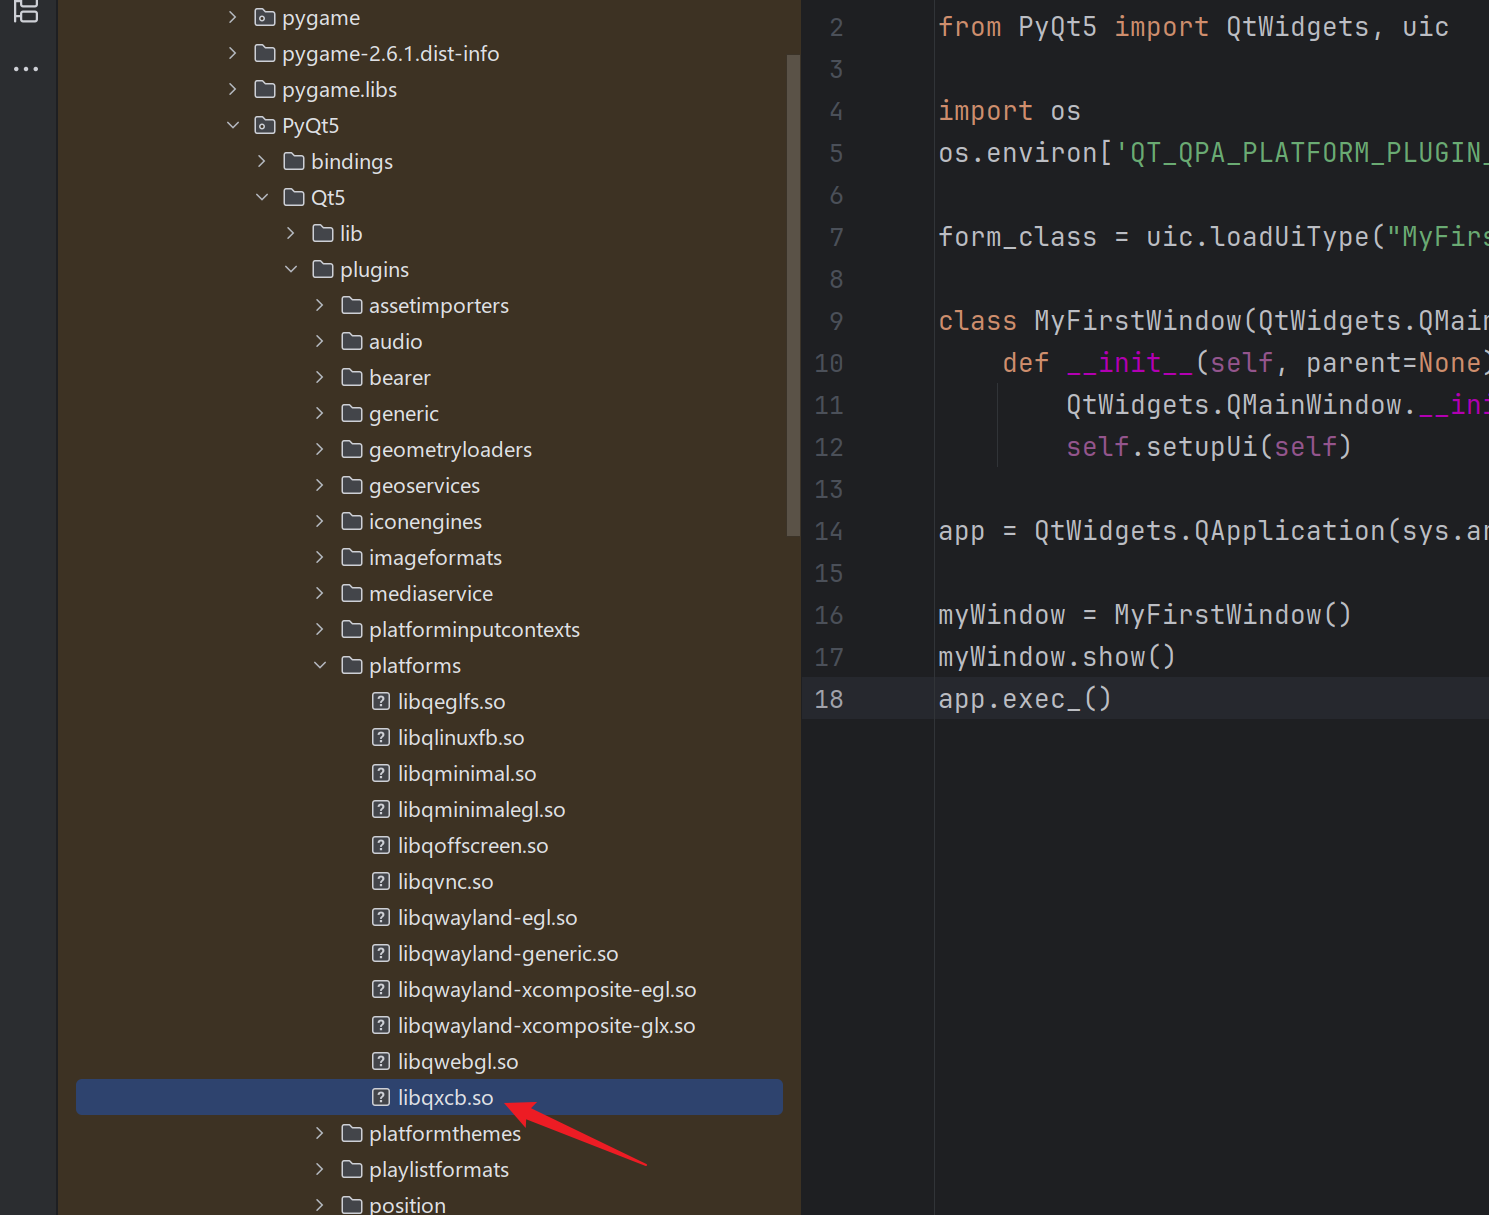
Task: Select libqoffscreen.so file
Action: (473, 845)
